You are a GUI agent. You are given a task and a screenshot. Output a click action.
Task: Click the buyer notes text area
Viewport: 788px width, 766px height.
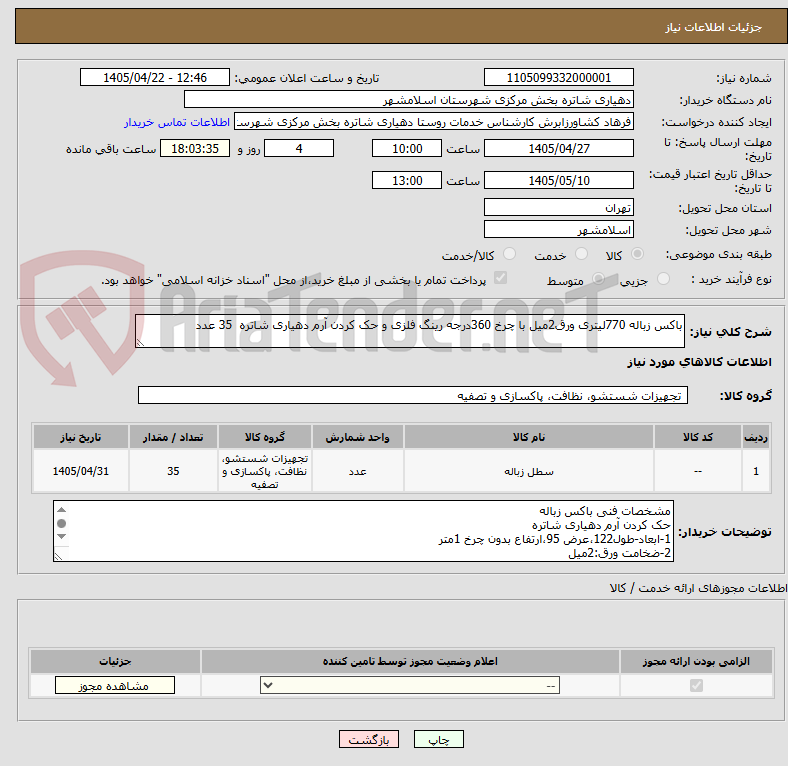[x=363, y=531]
